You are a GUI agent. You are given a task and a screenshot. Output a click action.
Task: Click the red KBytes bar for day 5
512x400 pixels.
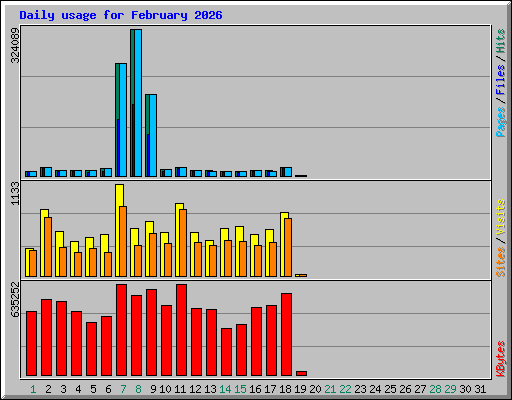91,349
